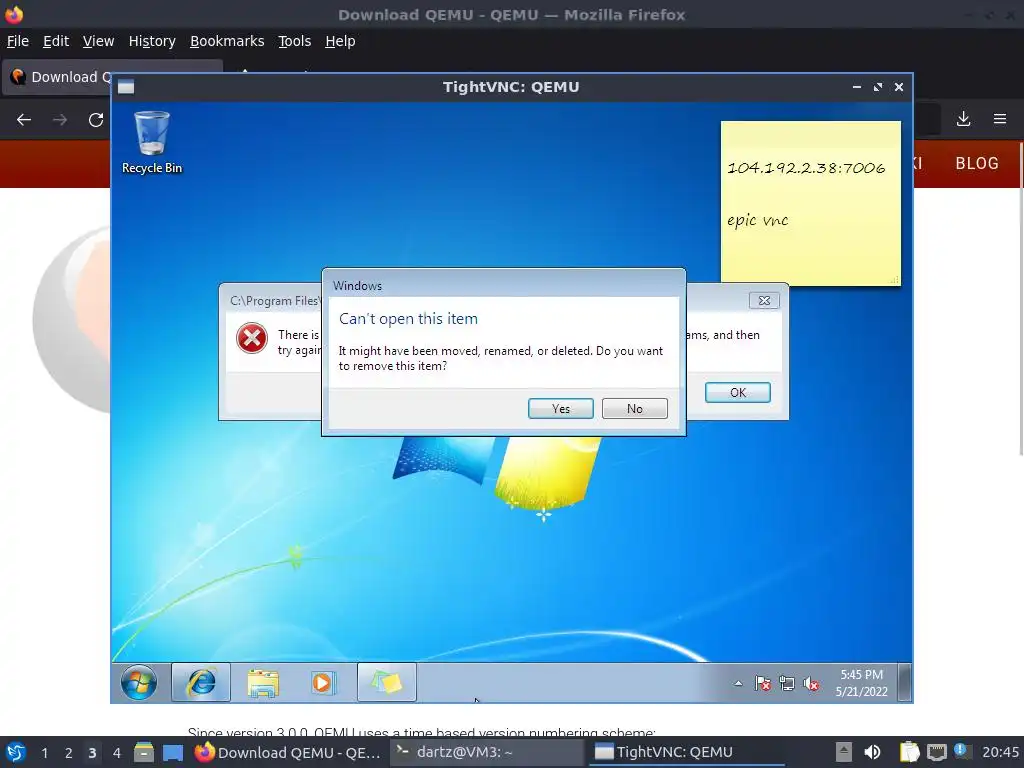The height and width of the screenshot is (768, 1024).
Task: Open Firefox View menu
Action: (98, 41)
